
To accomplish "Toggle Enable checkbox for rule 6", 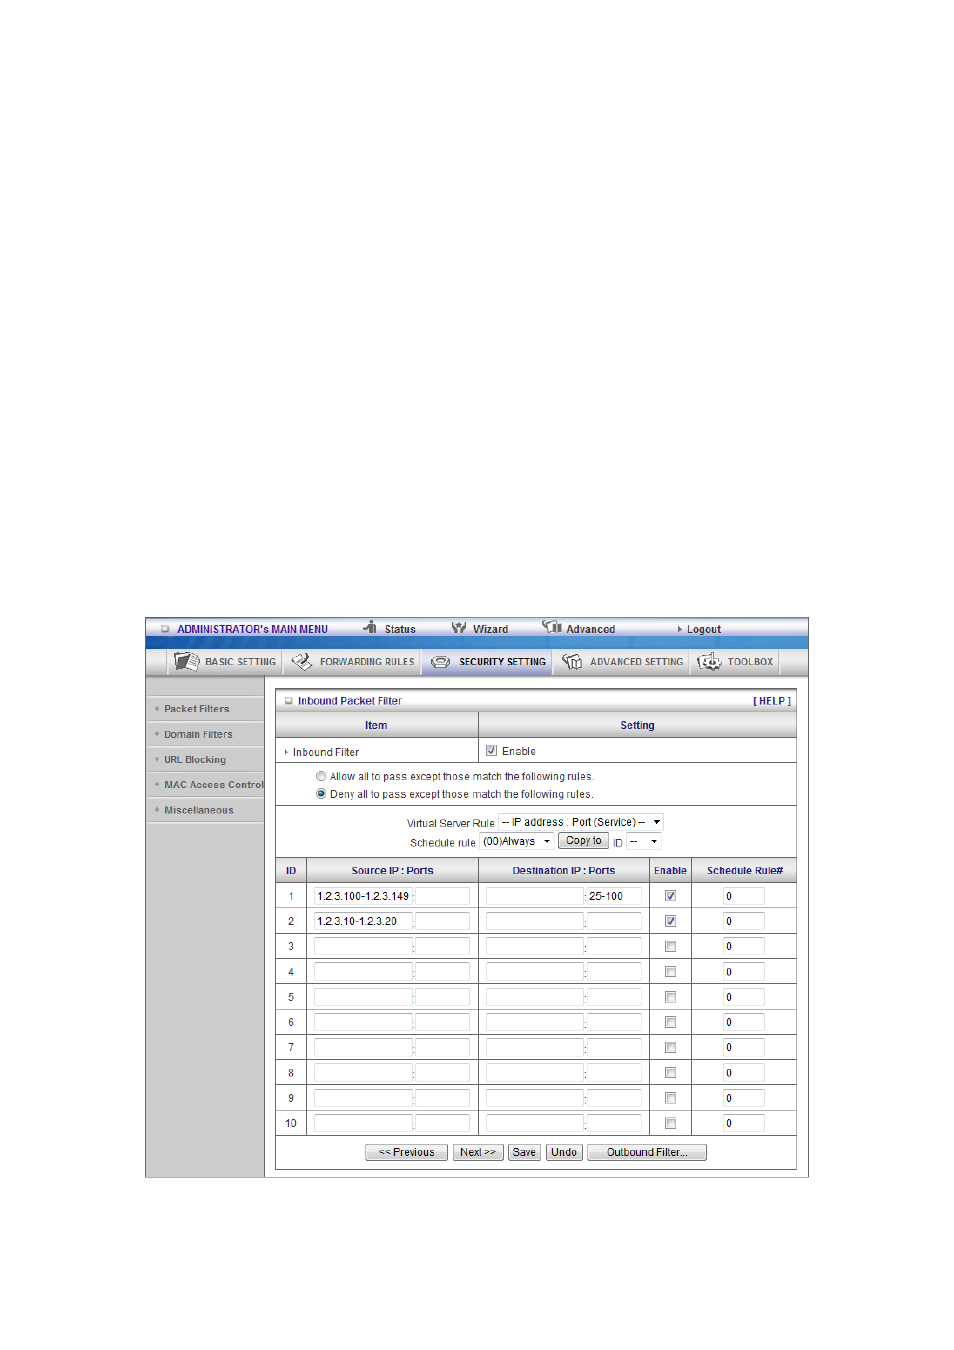I will point(670,1022).
